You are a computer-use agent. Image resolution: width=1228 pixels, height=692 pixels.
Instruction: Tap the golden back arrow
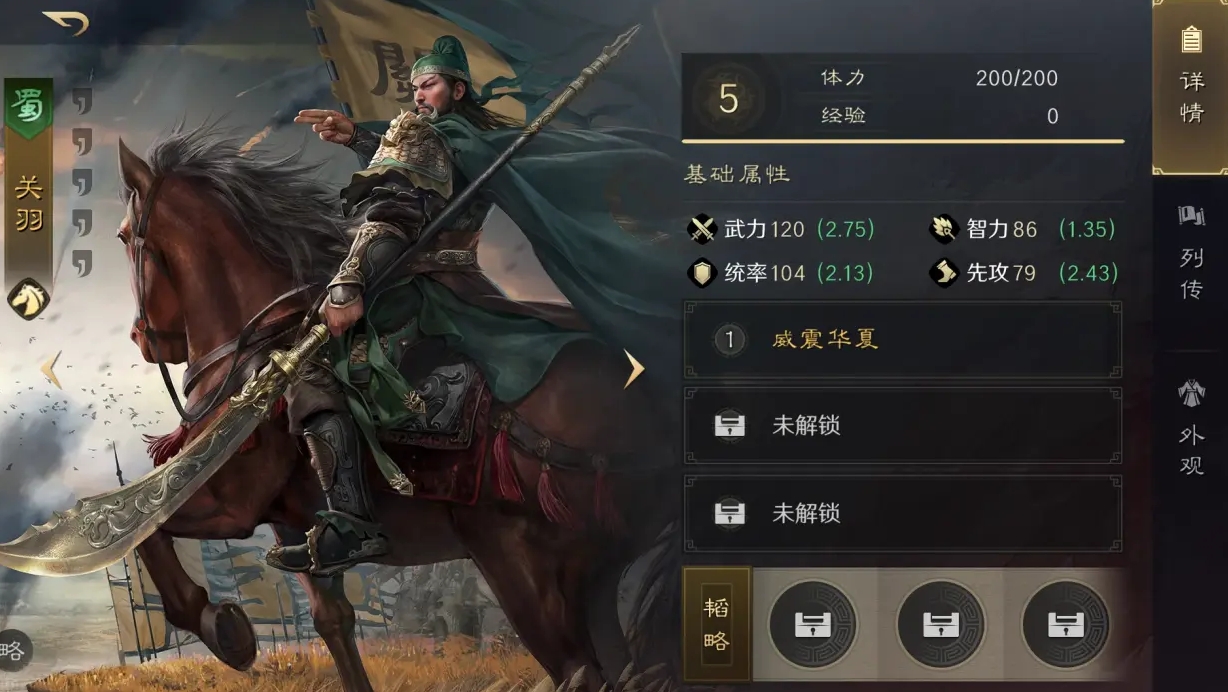point(66,21)
